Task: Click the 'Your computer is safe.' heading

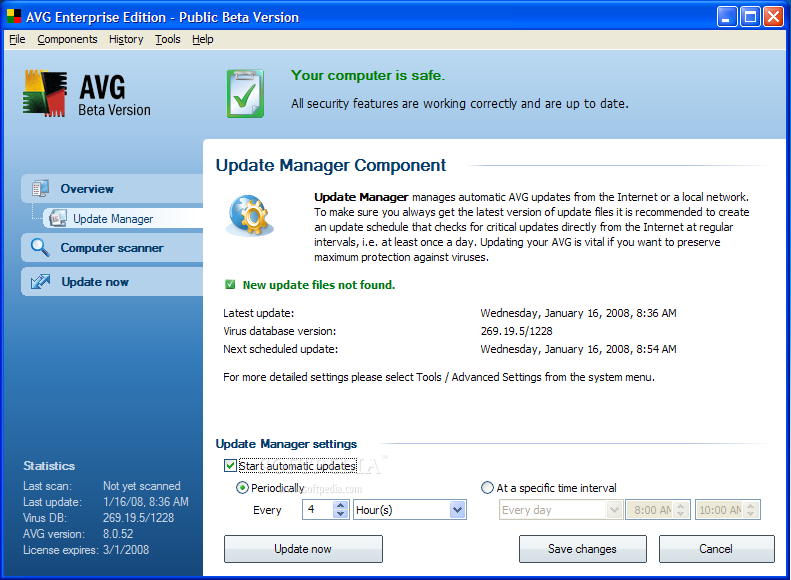Action: point(368,75)
